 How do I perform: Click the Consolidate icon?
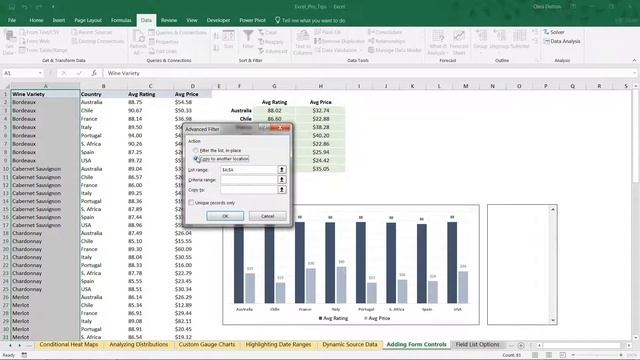371,32
